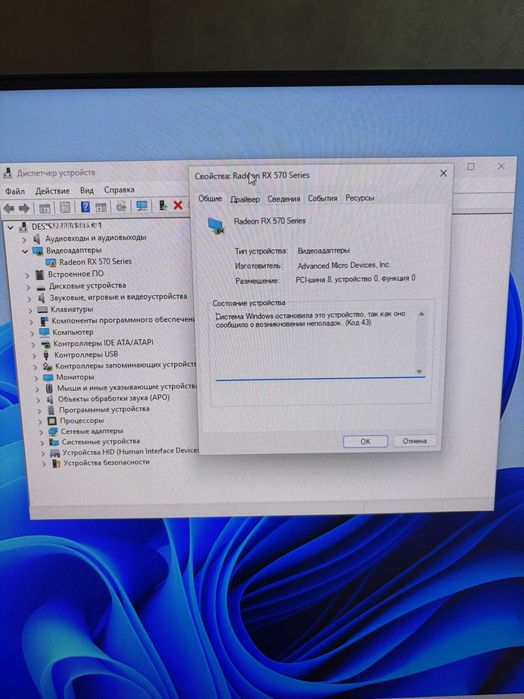This screenshot has height=699, width=524.
Task: Expand the Аудиовходы и аудиовыходы node
Action: [x=25, y=239]
